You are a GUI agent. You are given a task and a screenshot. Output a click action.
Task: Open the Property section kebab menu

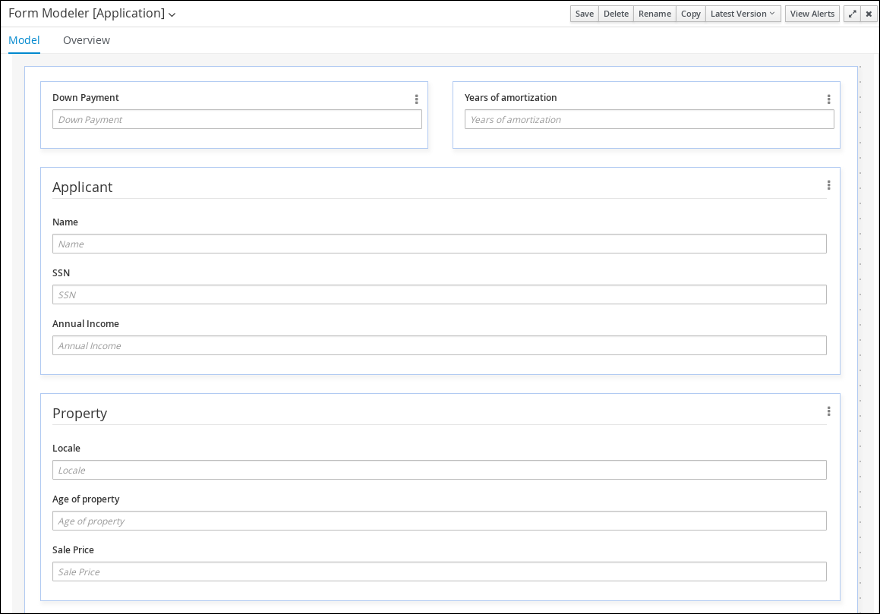tap(828, 411)
